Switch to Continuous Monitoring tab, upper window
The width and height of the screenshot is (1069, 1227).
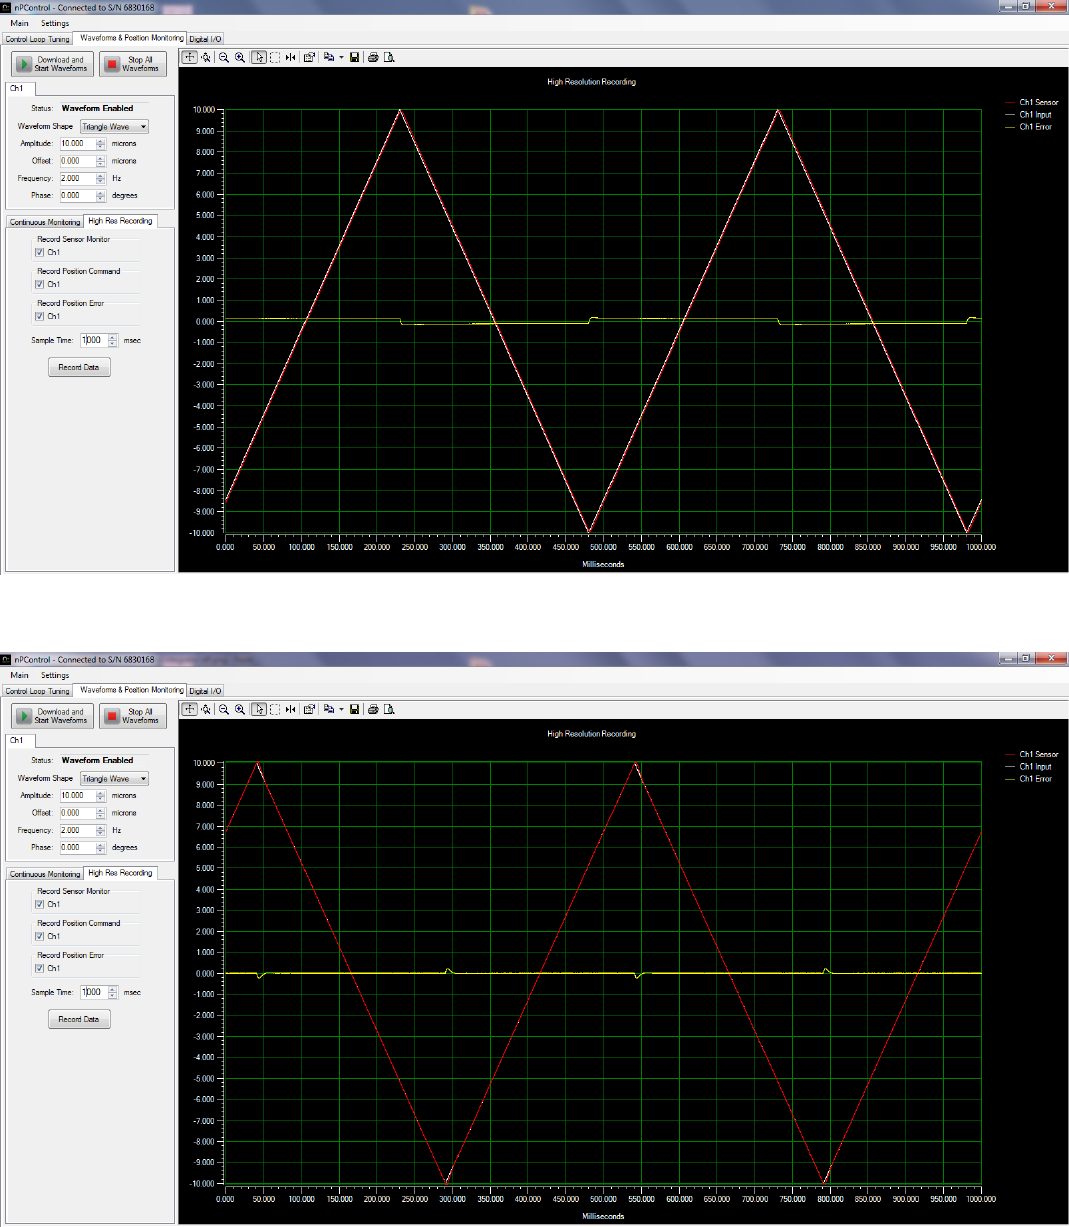click(x=45, y=222)
